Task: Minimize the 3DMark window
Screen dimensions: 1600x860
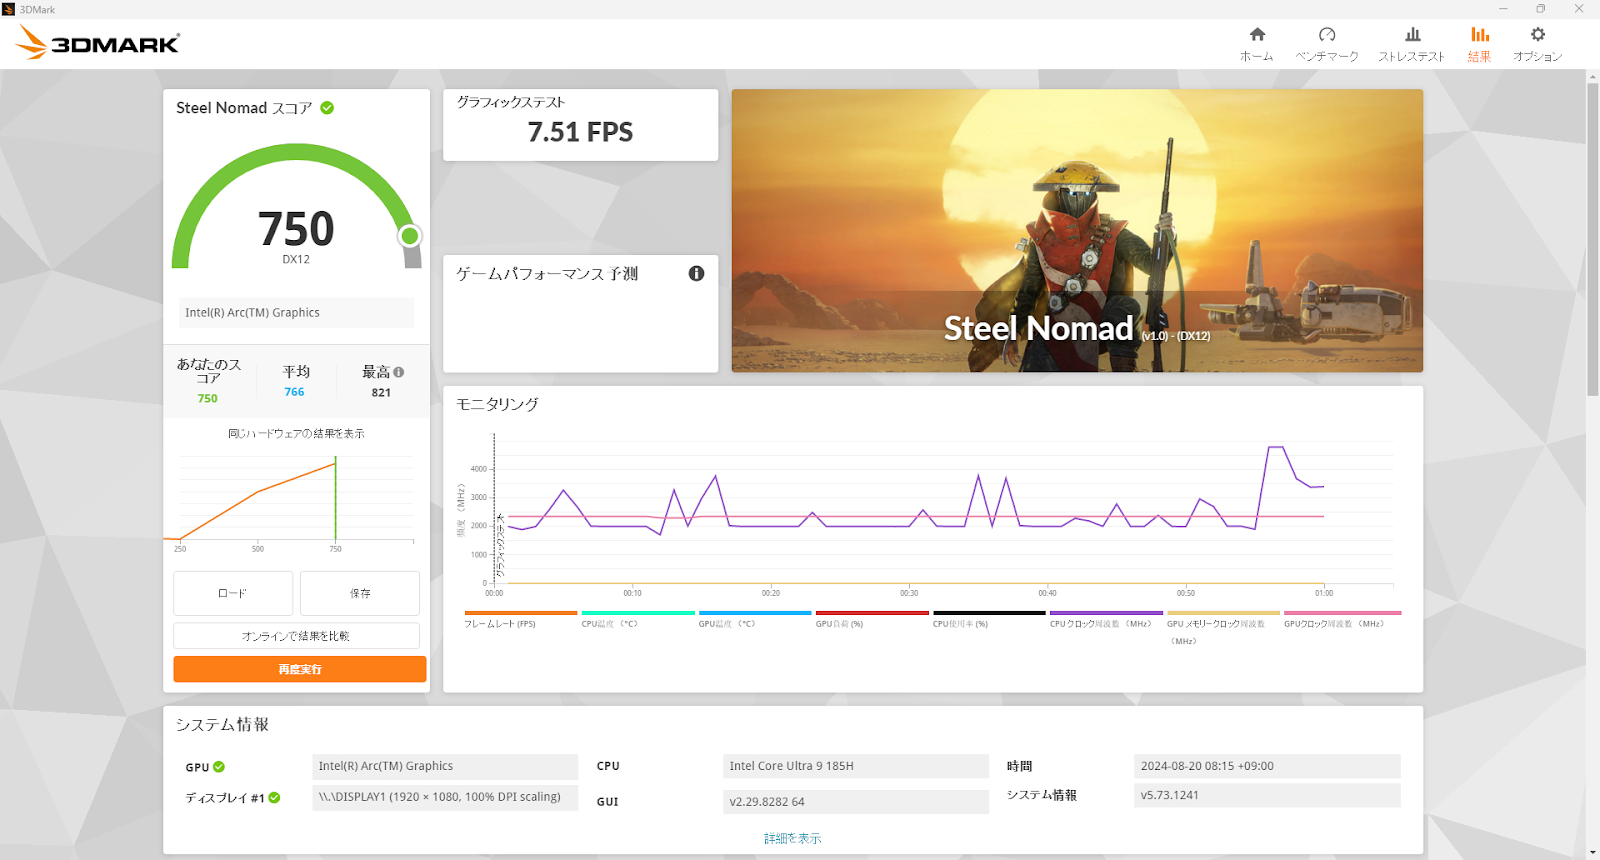Action: (1502, 9)
